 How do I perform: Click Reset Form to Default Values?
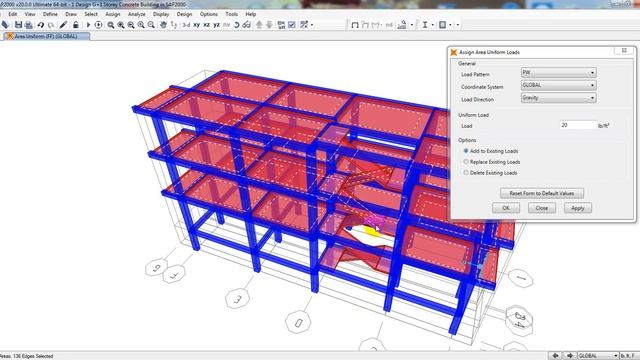click(542, 193)
